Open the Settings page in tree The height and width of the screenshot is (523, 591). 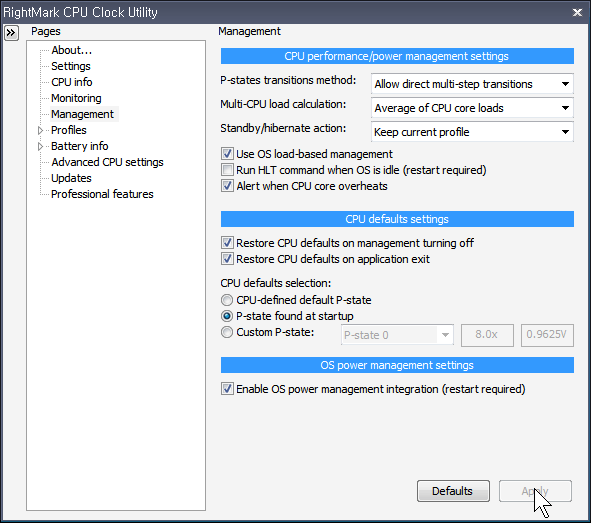pyautogui.click(x=71, y=66)
